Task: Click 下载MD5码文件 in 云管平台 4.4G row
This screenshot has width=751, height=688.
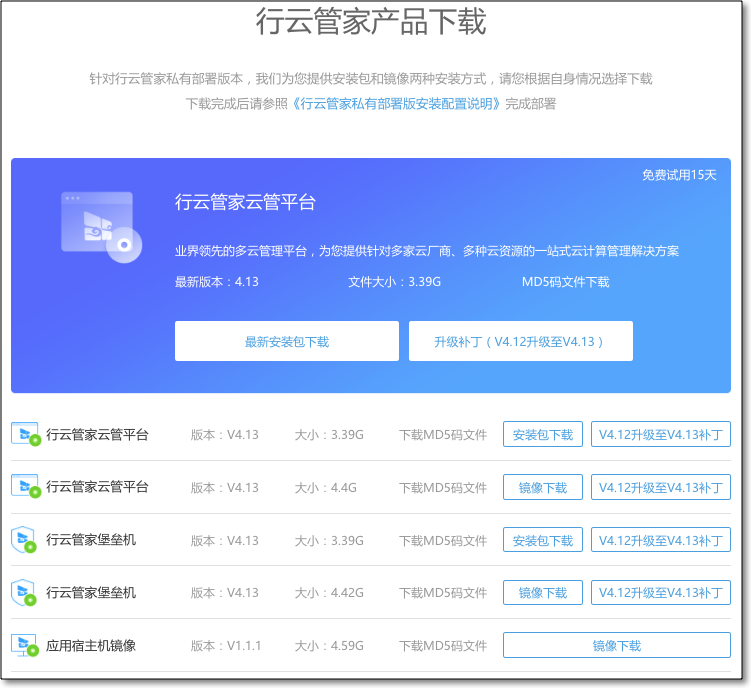Action: (x=443, y=488)
